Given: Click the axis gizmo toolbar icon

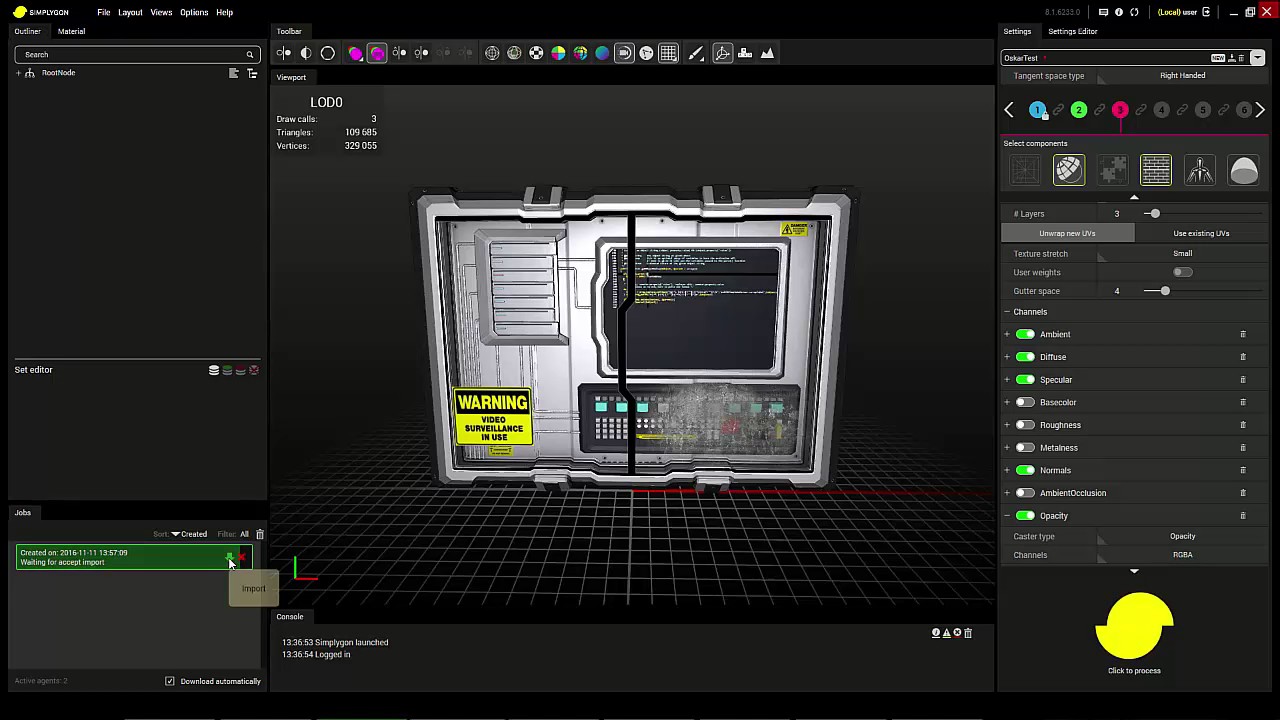Looking at the screenshot, I should point(722,53).
